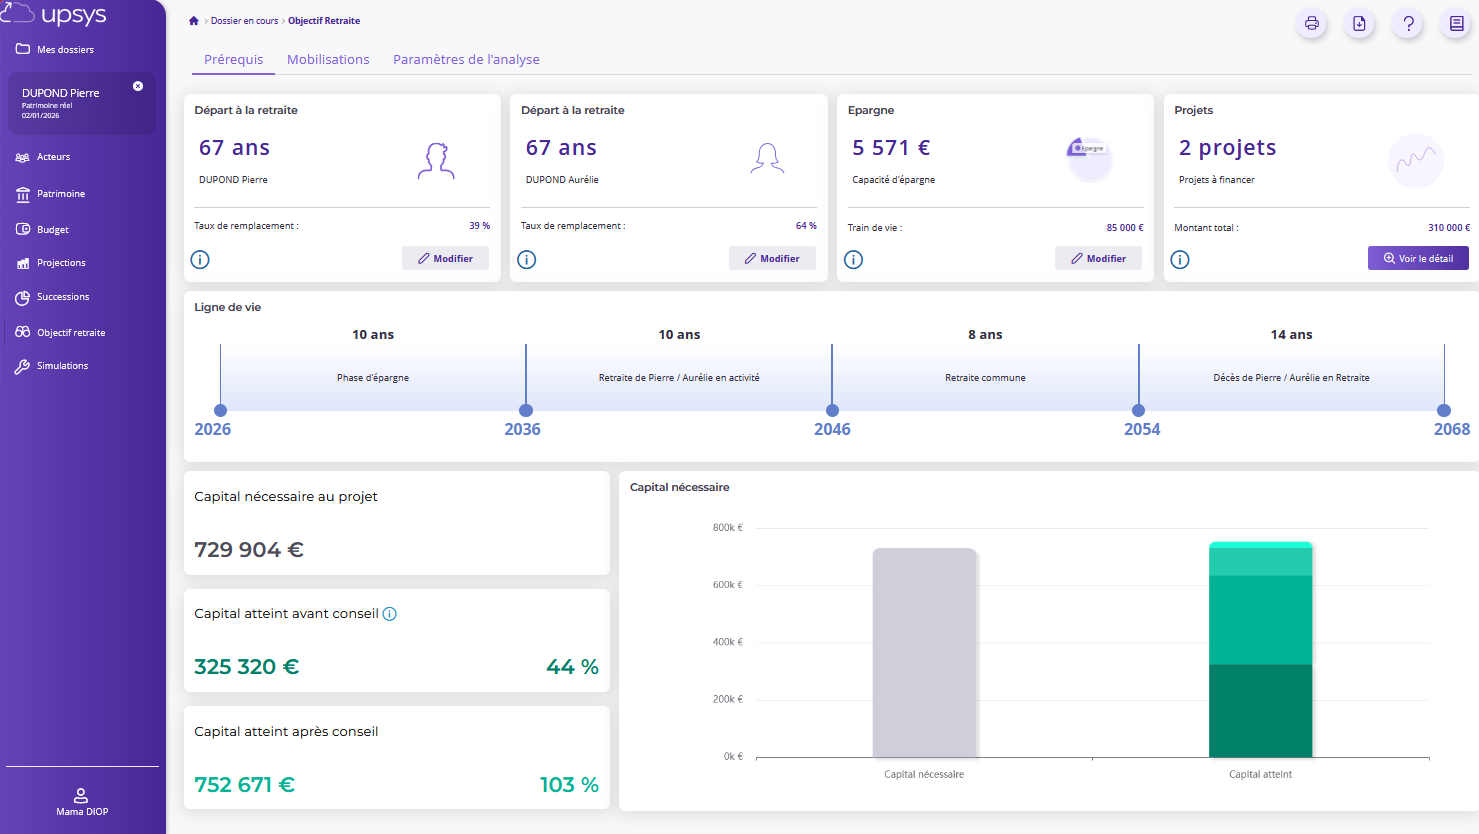Switch to the Mobilisations tab
The width and height of the screenshot is (1479, 834).
pyautogui.click(x=328, y=60)
